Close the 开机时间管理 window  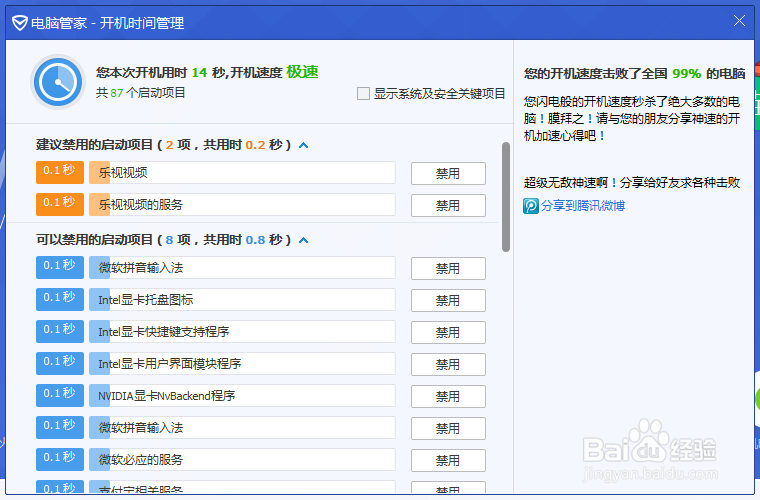(x=739, y=21)
